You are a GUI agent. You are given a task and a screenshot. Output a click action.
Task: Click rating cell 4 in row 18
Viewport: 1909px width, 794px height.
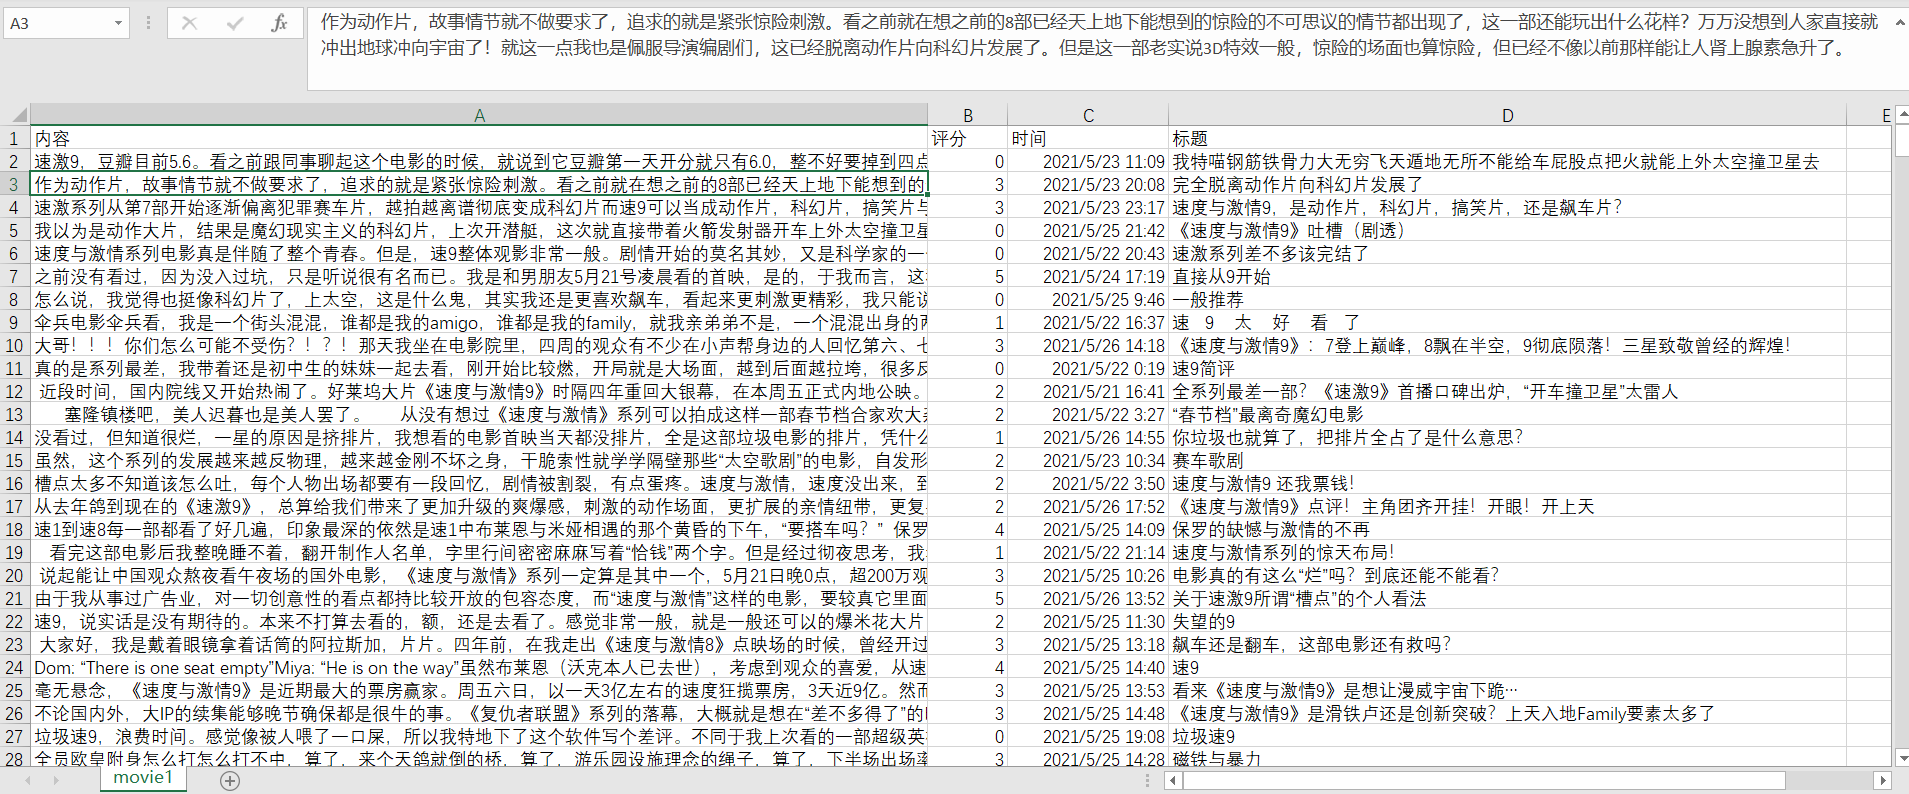(x=967, y=530)
